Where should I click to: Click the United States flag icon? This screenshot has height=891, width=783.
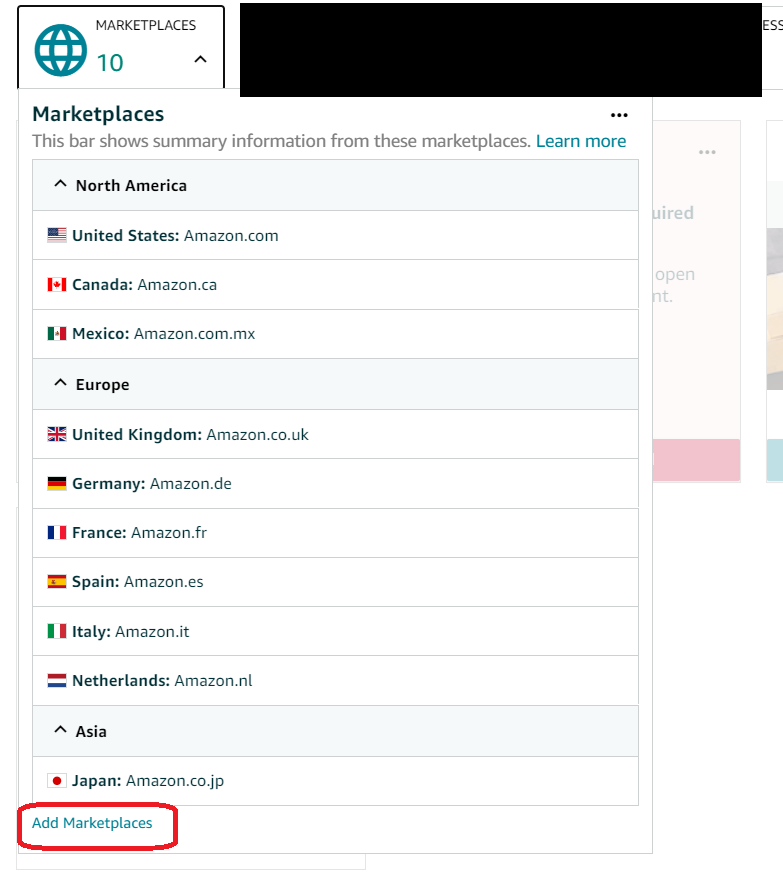57,235
